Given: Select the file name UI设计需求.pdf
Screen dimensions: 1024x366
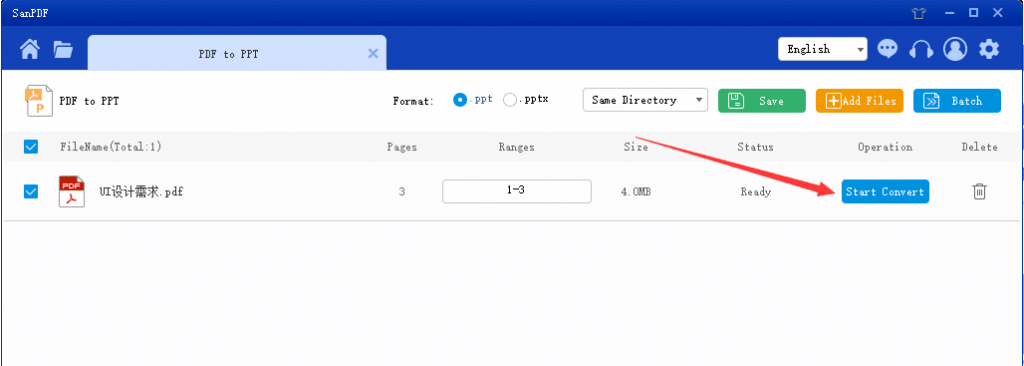Looking at the screenshot, I should point(140,192).
